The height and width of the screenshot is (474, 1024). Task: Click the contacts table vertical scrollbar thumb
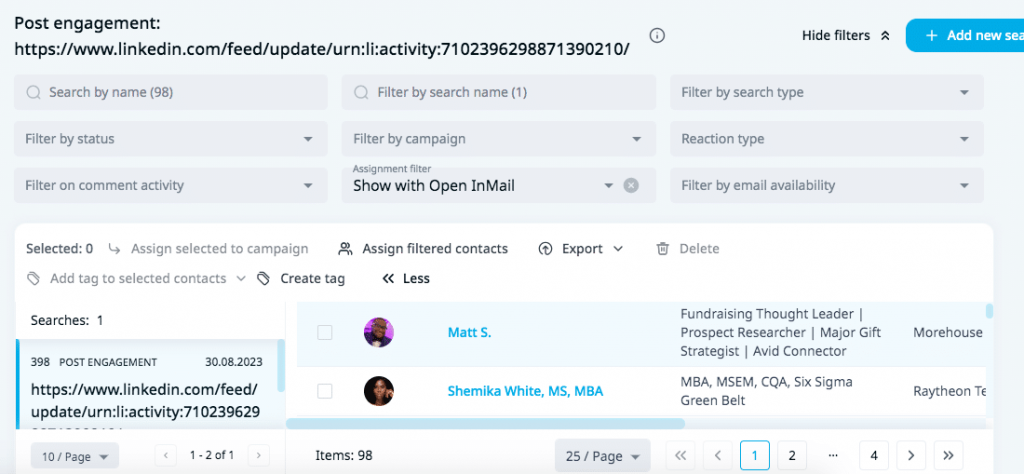tap(989, 311)
